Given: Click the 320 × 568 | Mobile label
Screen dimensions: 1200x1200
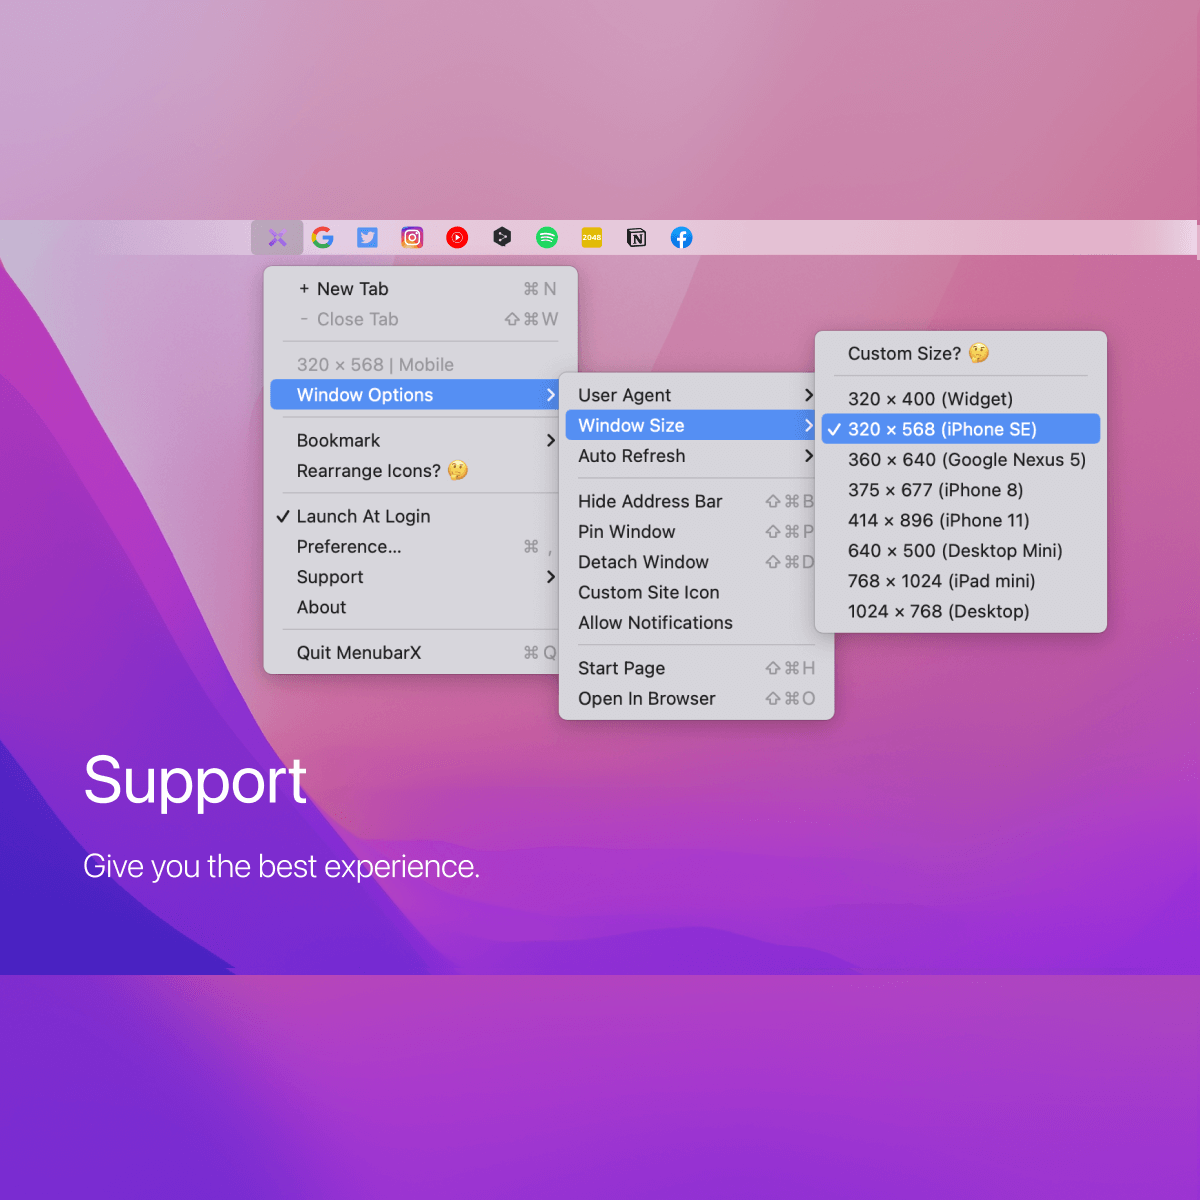Looking at the screenshot, I should 375,365.
